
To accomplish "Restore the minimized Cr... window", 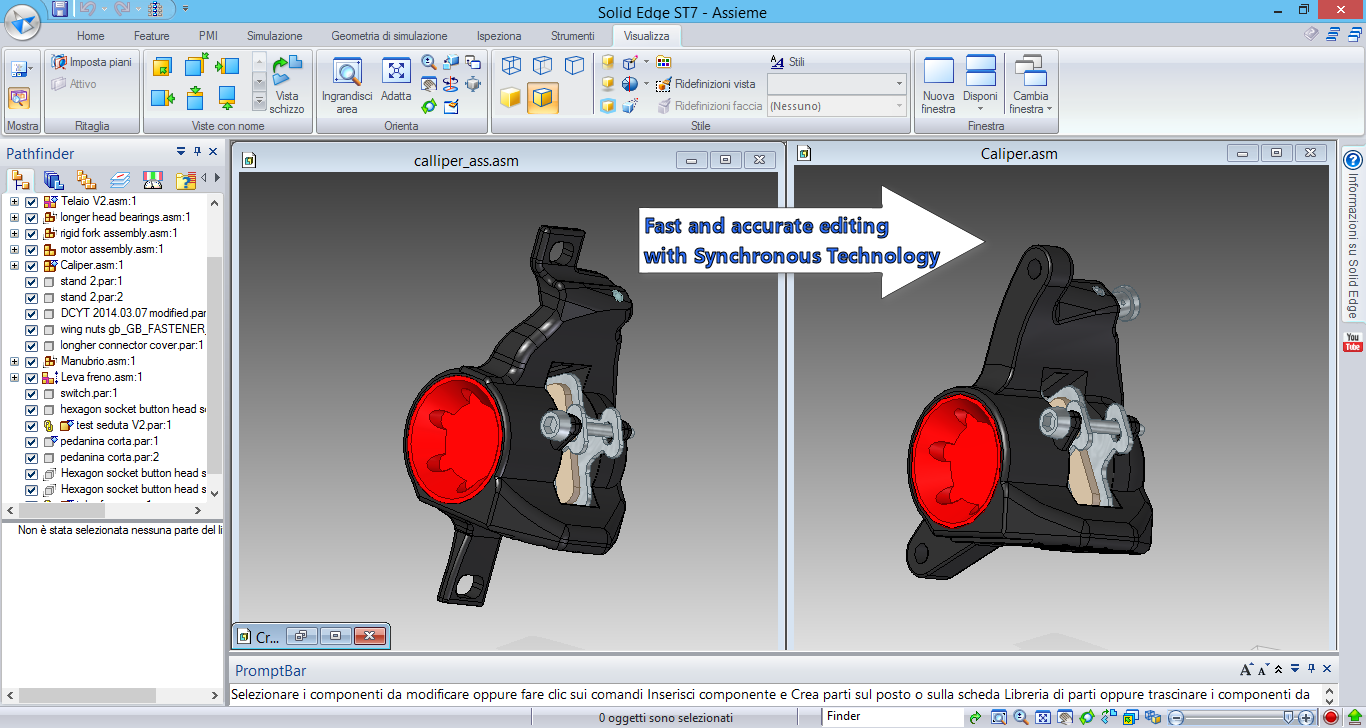I will (x=301, y=636).
